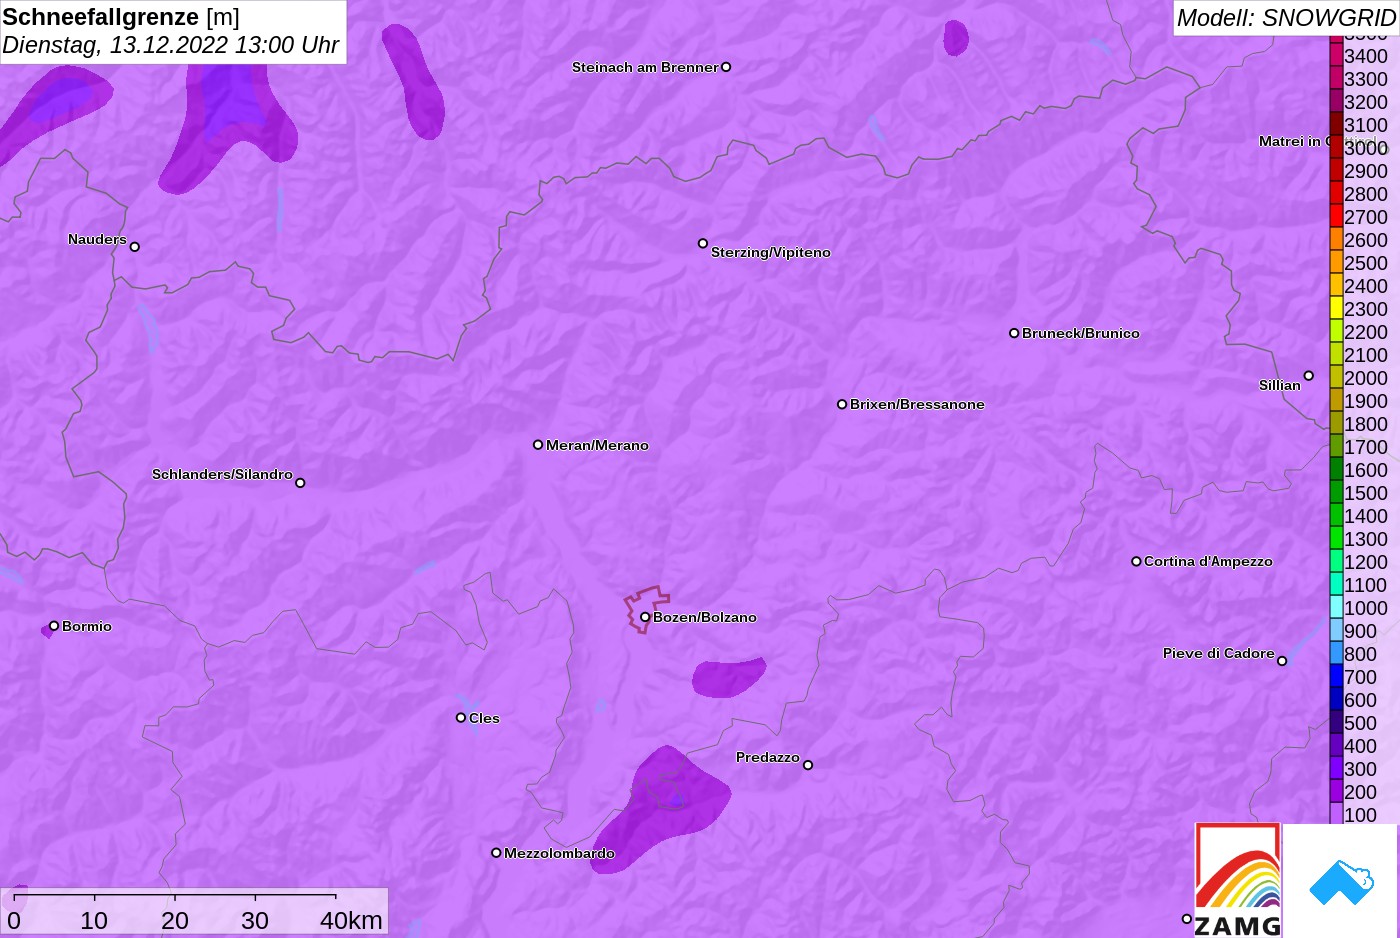The image size is (1400, 938).
Task: Click the 'Schneefallgrenze' title text
Action: point(101,17)
